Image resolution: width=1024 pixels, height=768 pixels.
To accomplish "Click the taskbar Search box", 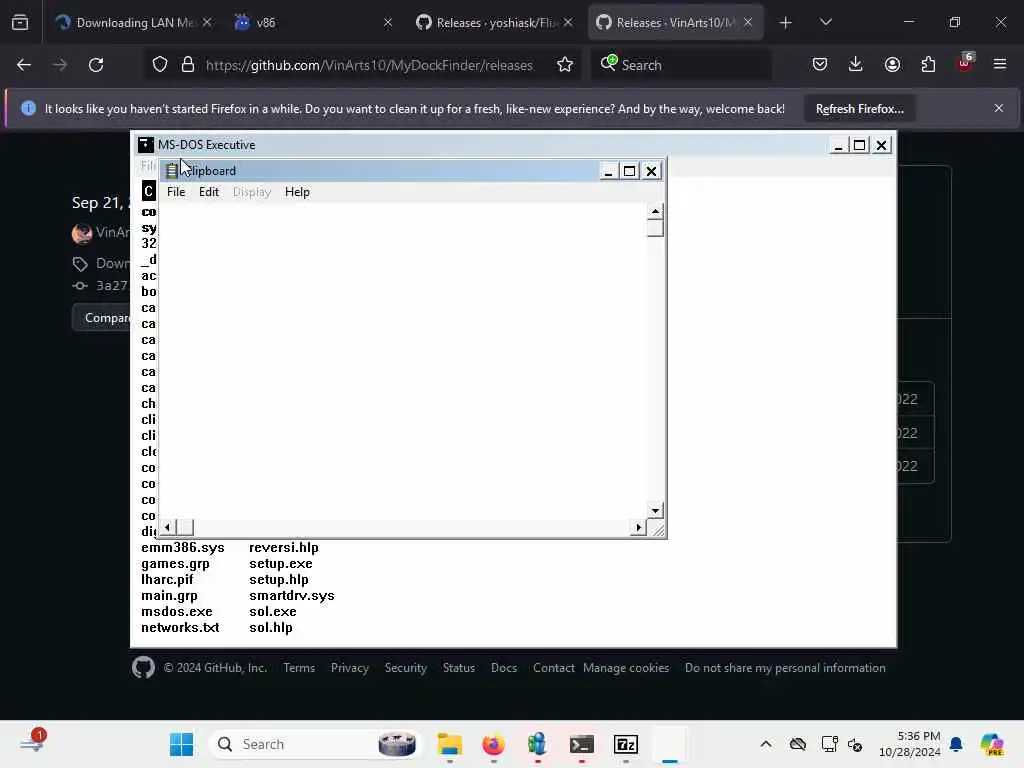I will point(315,744).
